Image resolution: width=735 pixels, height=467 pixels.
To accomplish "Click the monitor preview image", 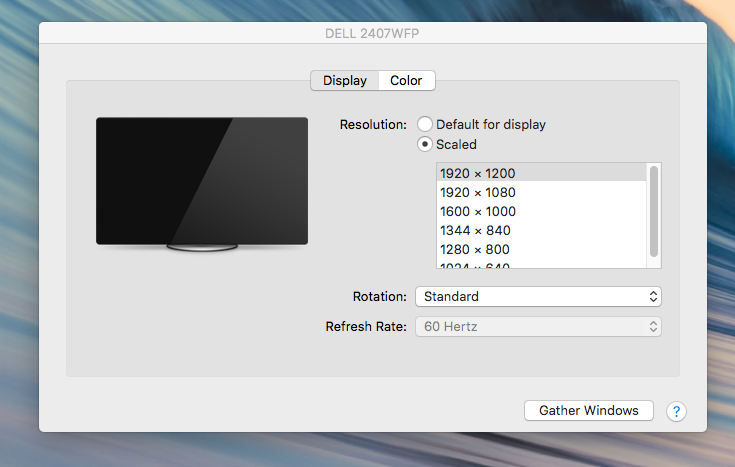I will (202, 184).
